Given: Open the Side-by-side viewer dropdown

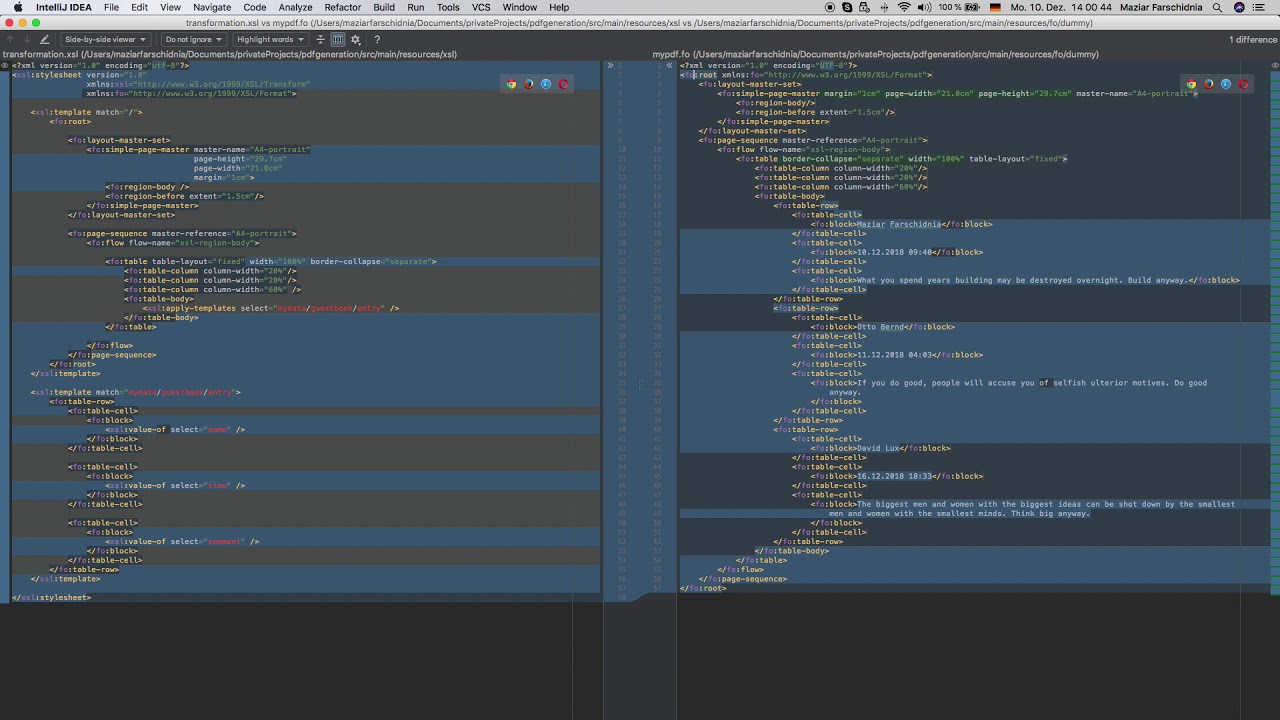Looking at the screenshot, I should pyautogui.click(x=105, y=40).
